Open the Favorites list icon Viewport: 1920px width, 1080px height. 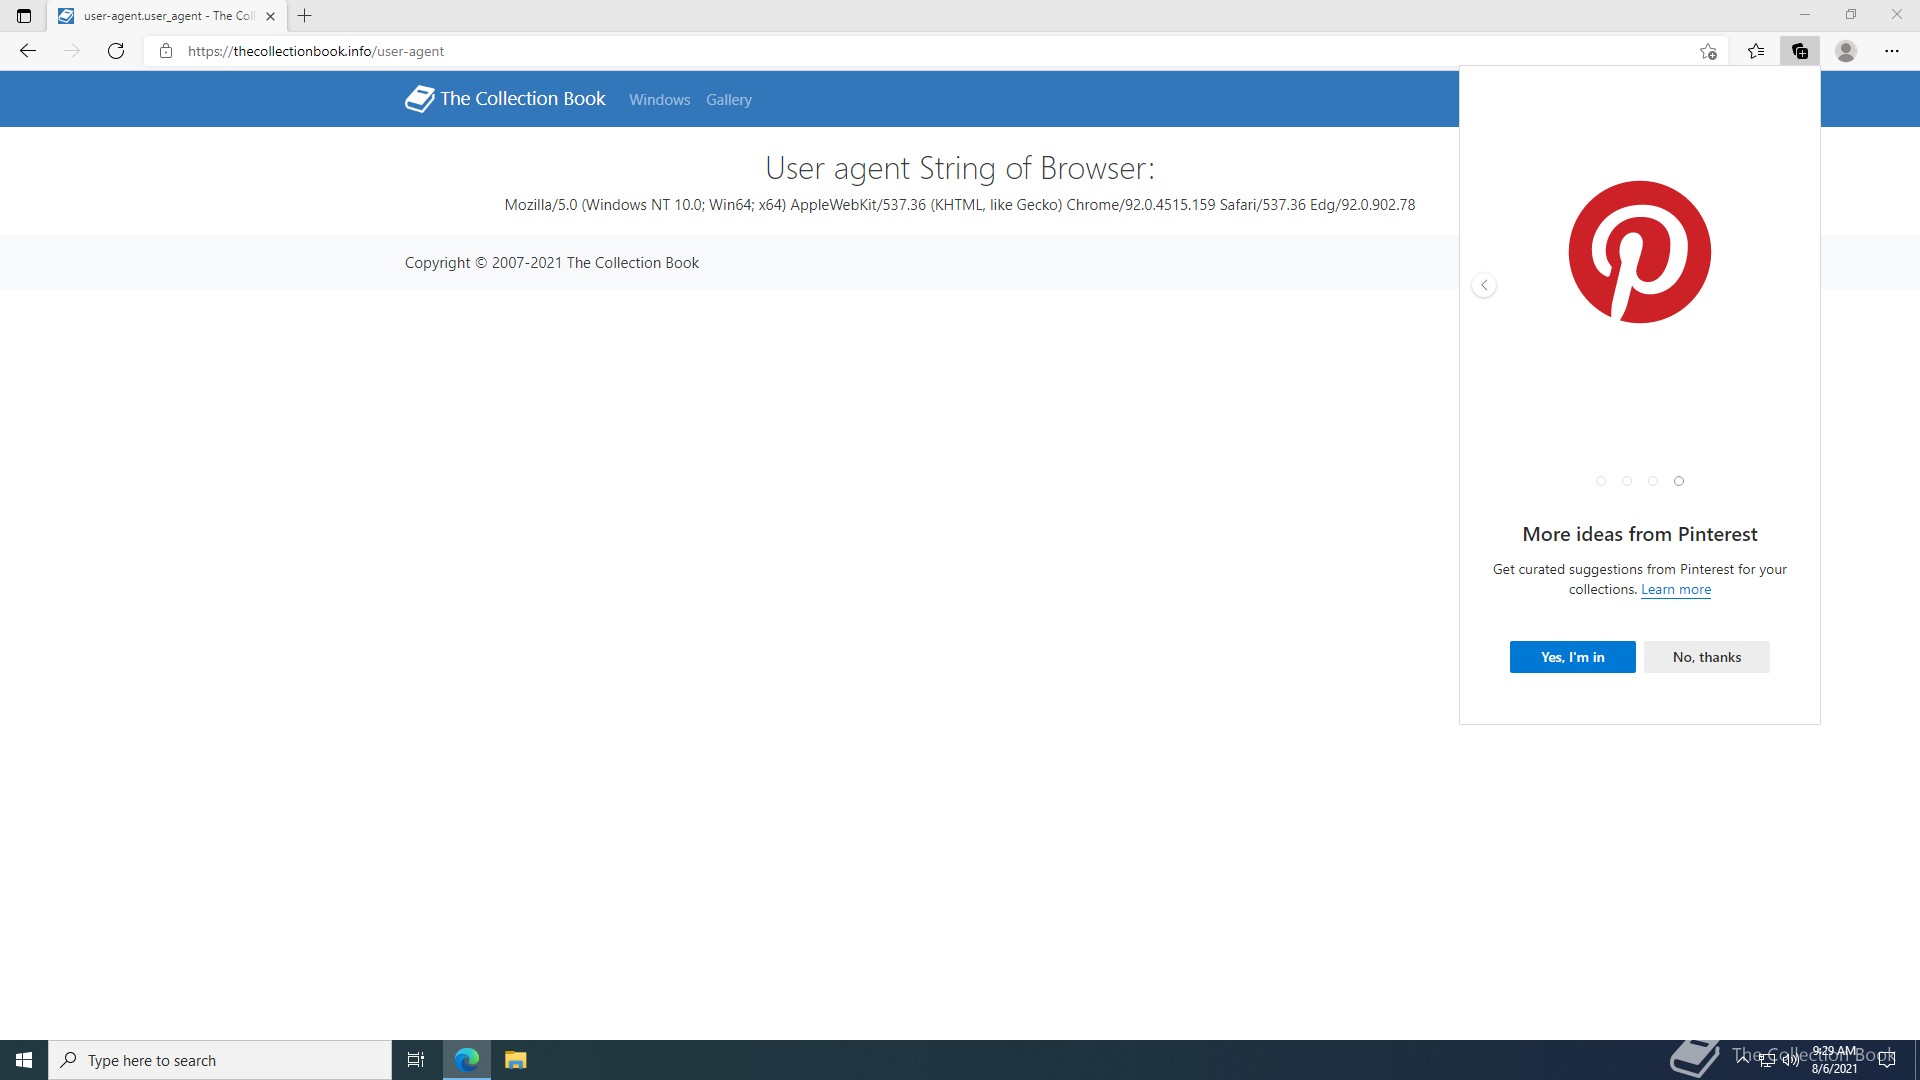tap(1756, 51)
